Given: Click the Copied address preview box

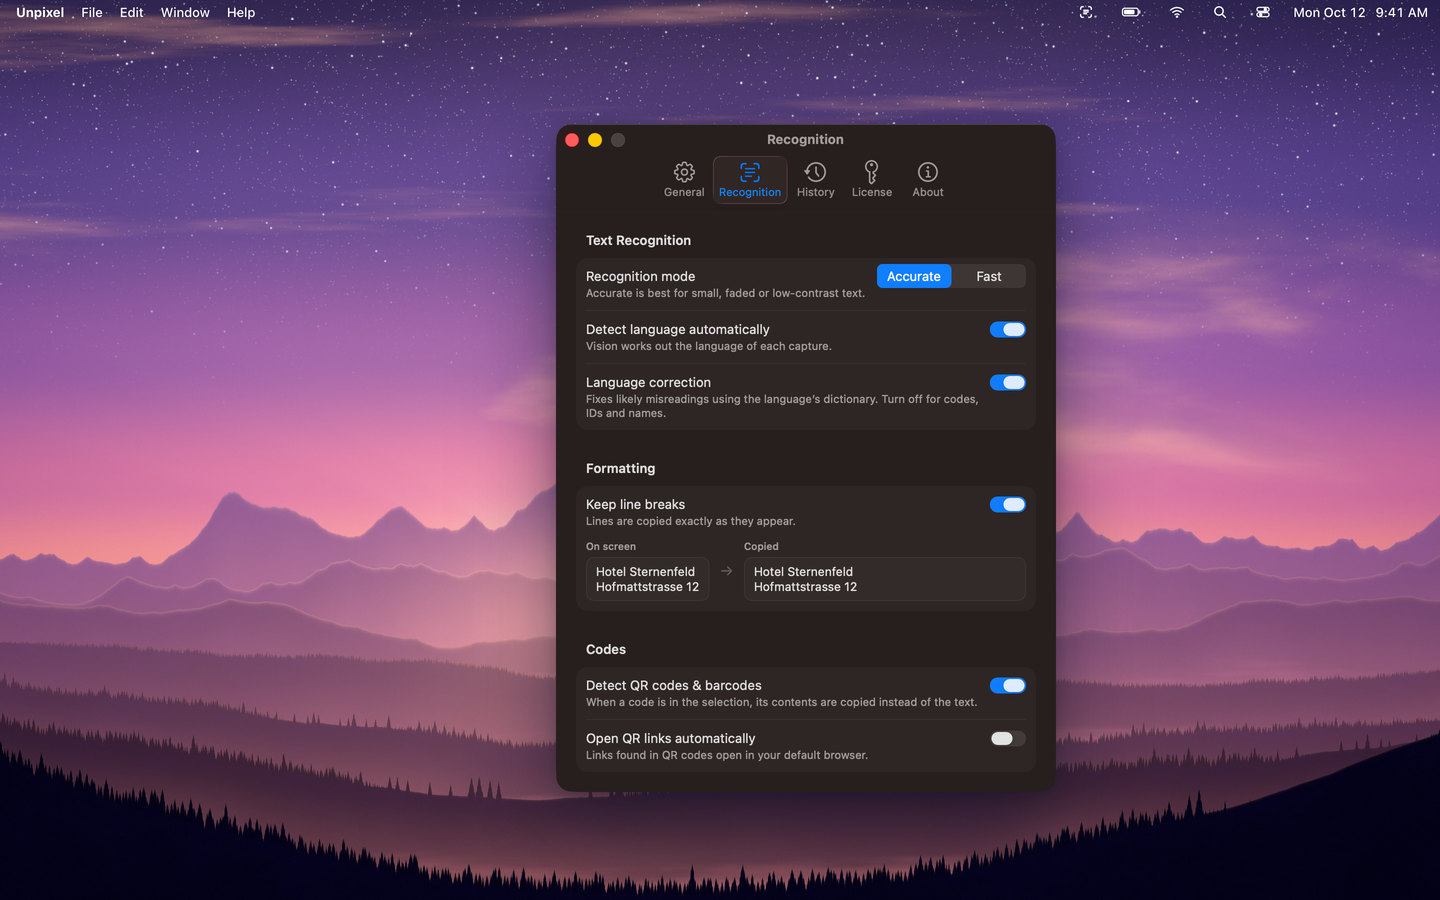Looking at the screenshot, I should 885,579.
